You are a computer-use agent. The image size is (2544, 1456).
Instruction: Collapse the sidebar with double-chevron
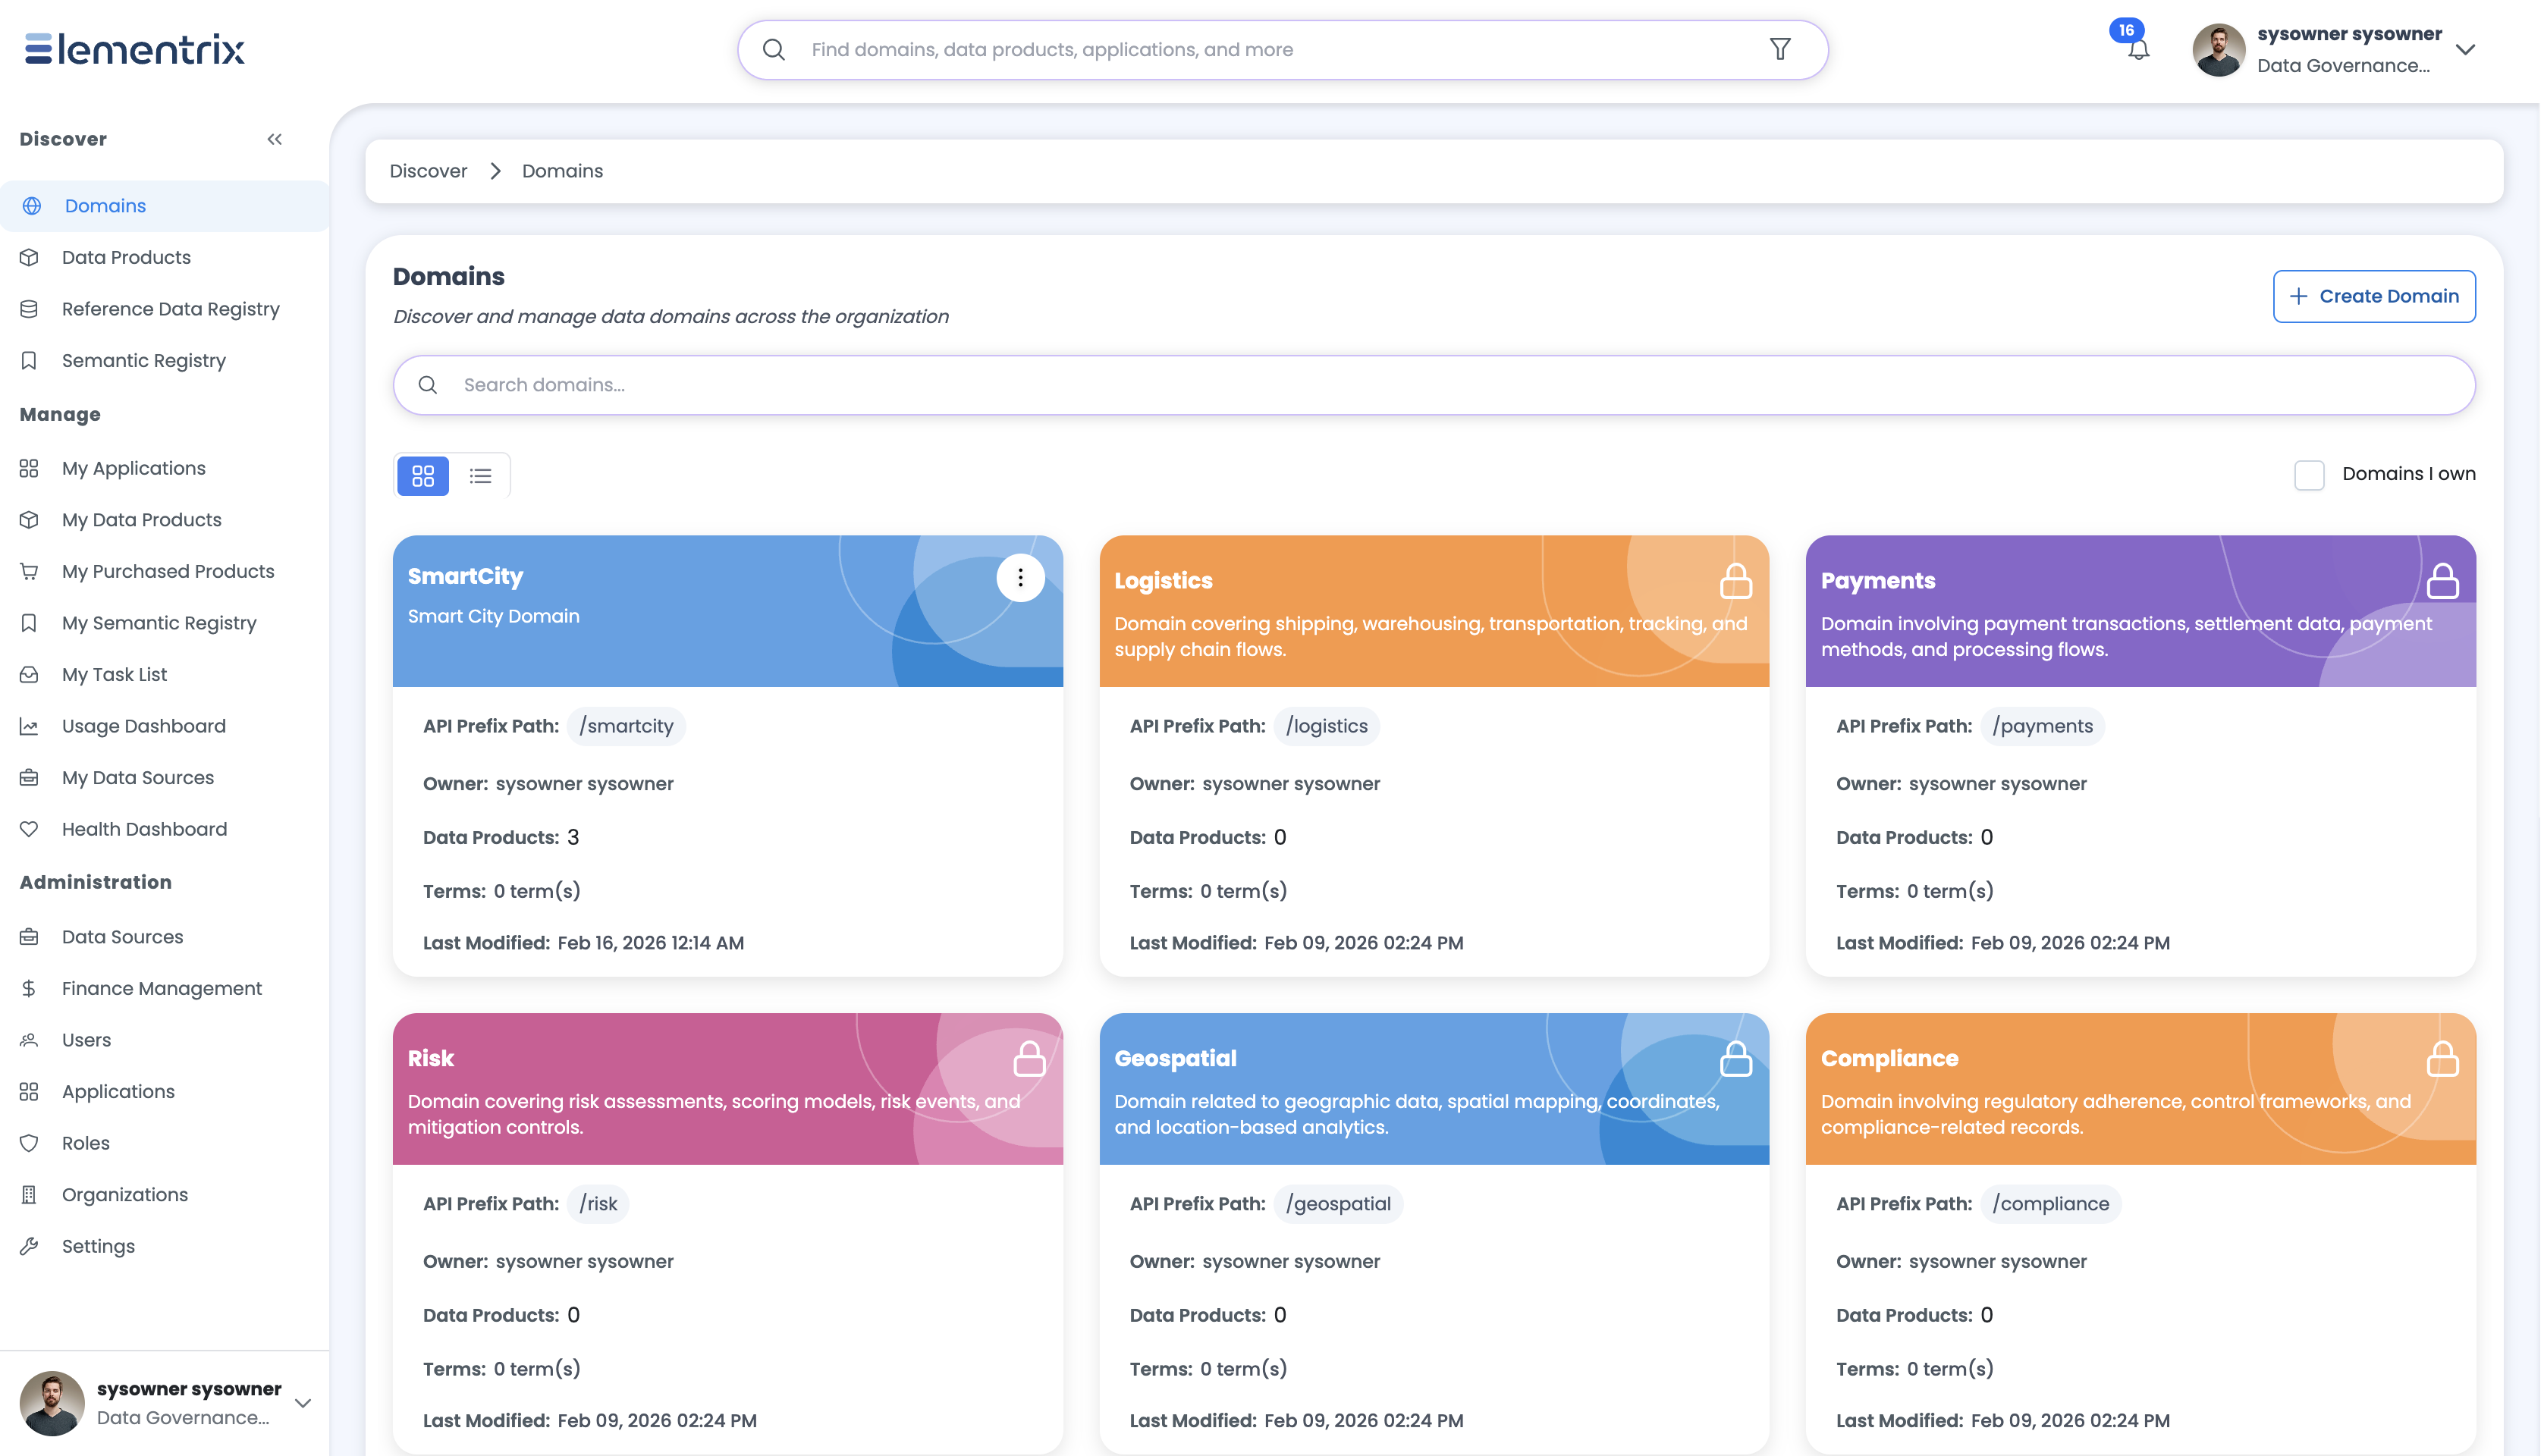coord(274,139)
